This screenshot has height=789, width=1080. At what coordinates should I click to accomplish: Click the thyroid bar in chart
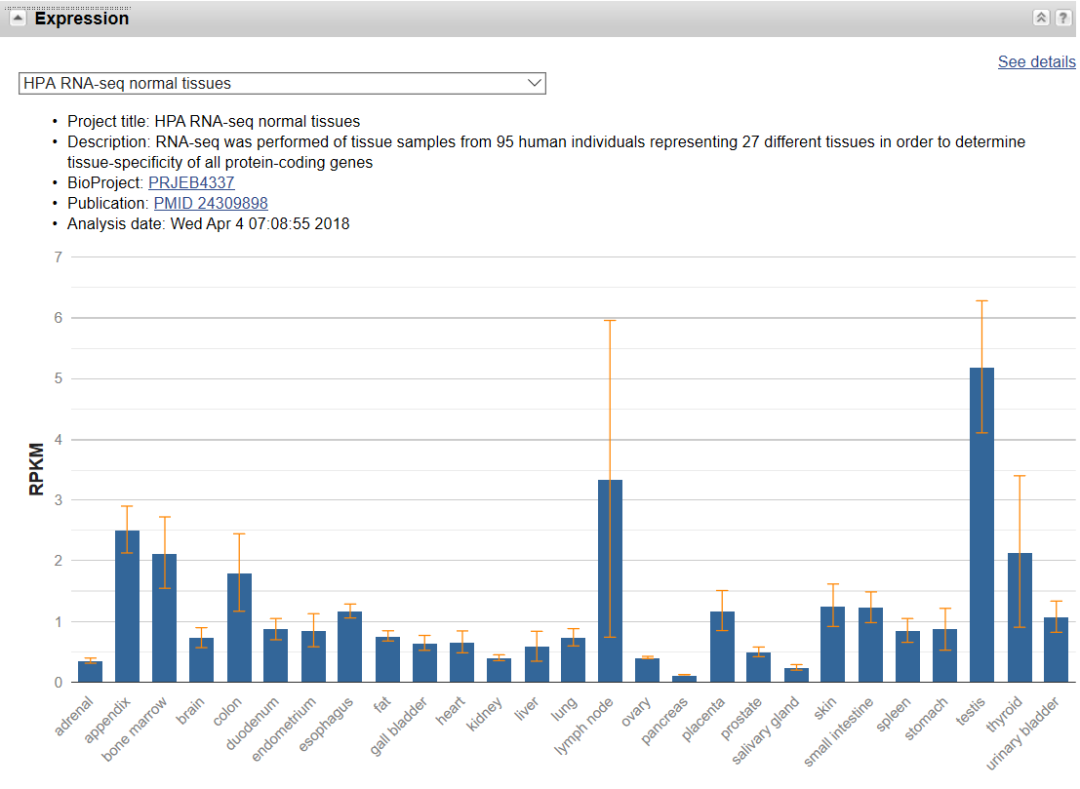[1019, 618]
